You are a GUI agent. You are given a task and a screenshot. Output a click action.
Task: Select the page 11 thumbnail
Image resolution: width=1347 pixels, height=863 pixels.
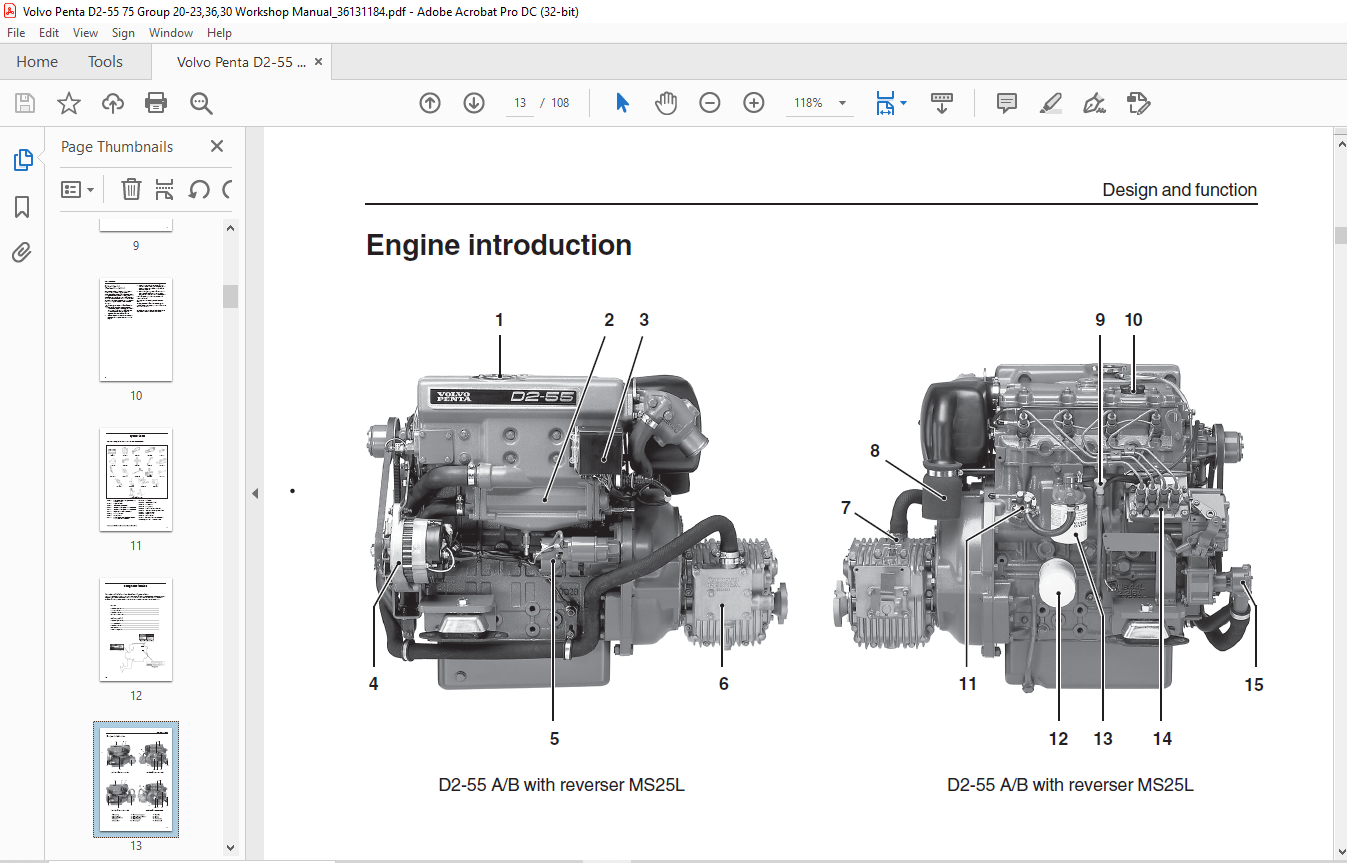tap(136, 480)
